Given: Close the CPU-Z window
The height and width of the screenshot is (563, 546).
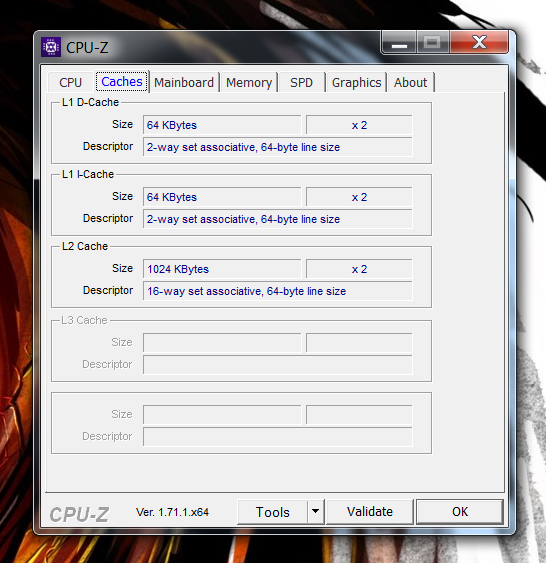Looking at the screenshot, I should [479, 42].
